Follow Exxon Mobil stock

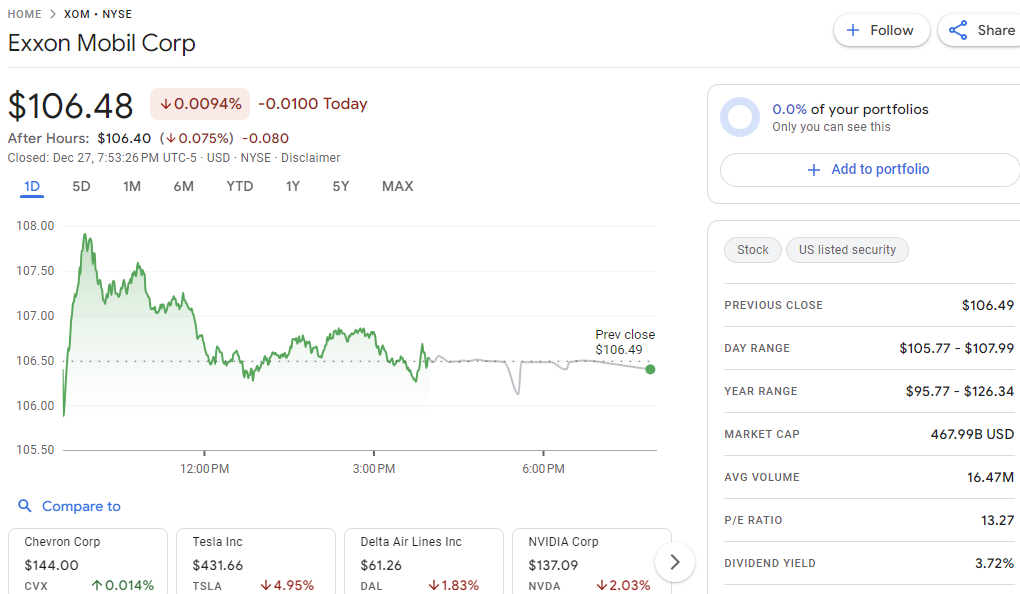click(x=881, y=31)
